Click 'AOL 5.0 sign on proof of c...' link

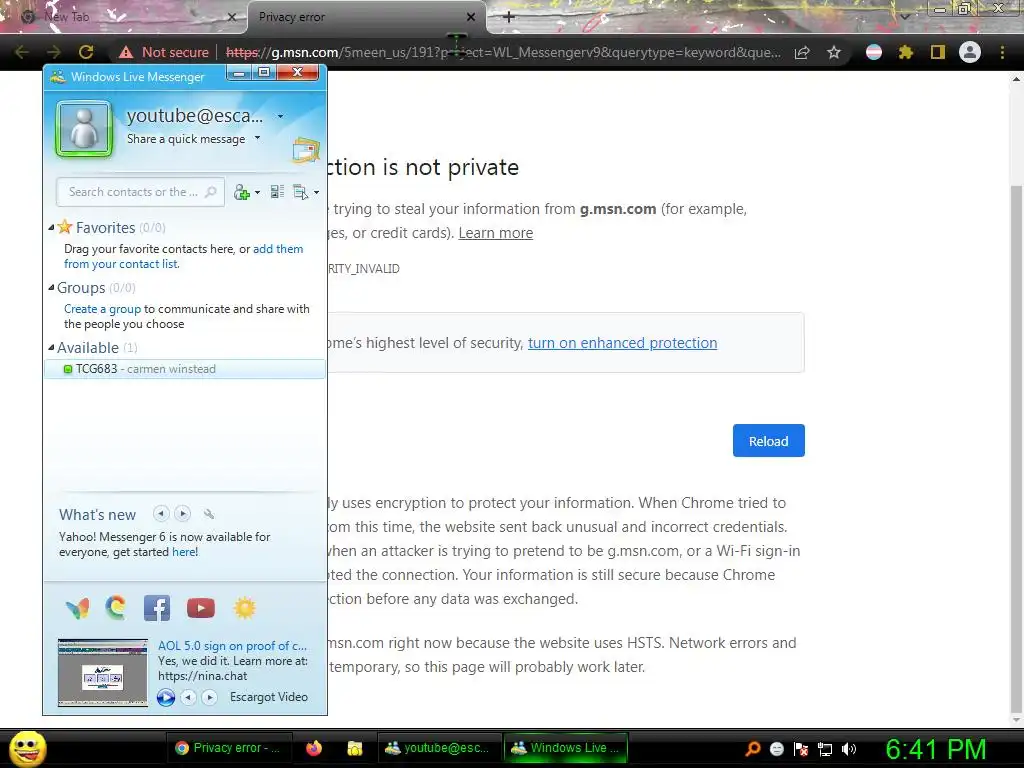point(232,646)
